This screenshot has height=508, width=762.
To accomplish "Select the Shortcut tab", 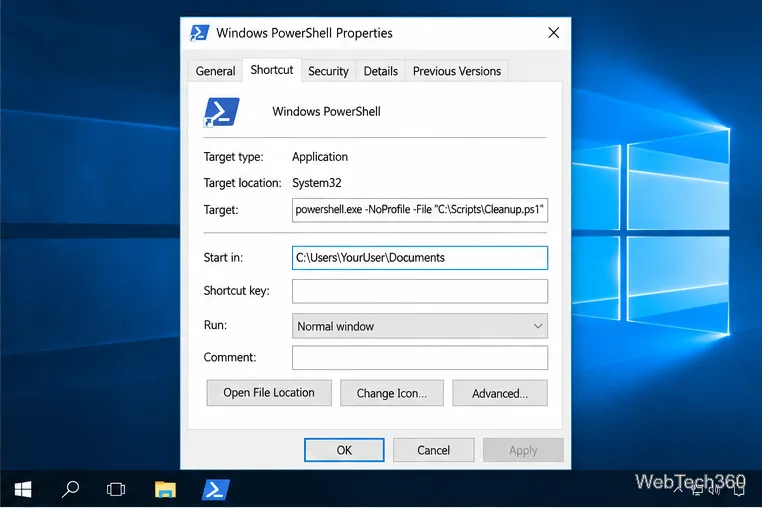I will [272, 70].
